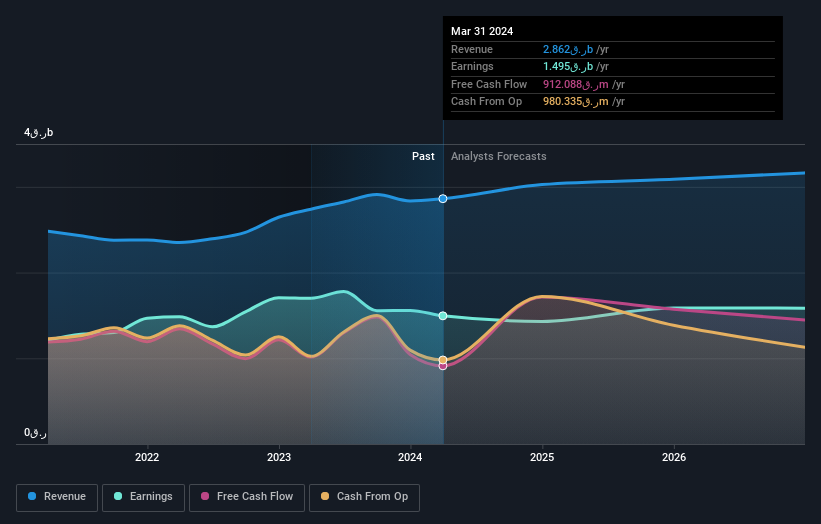Viewport: 821px width, 524px height.
Task: Click the 2024 x-axis label
Action: 410,458
